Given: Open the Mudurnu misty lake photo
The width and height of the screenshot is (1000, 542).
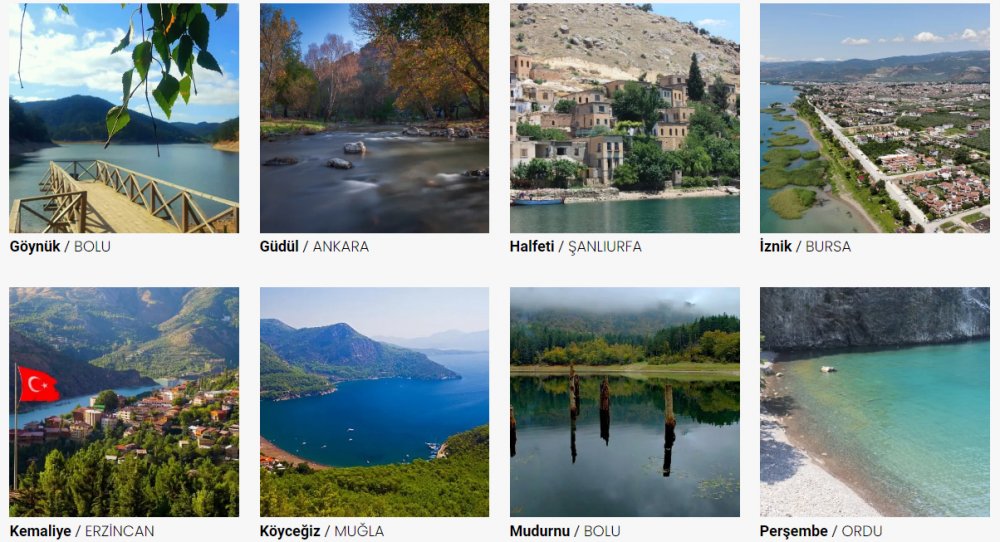Looking at the screenshot, I should 625,402.
